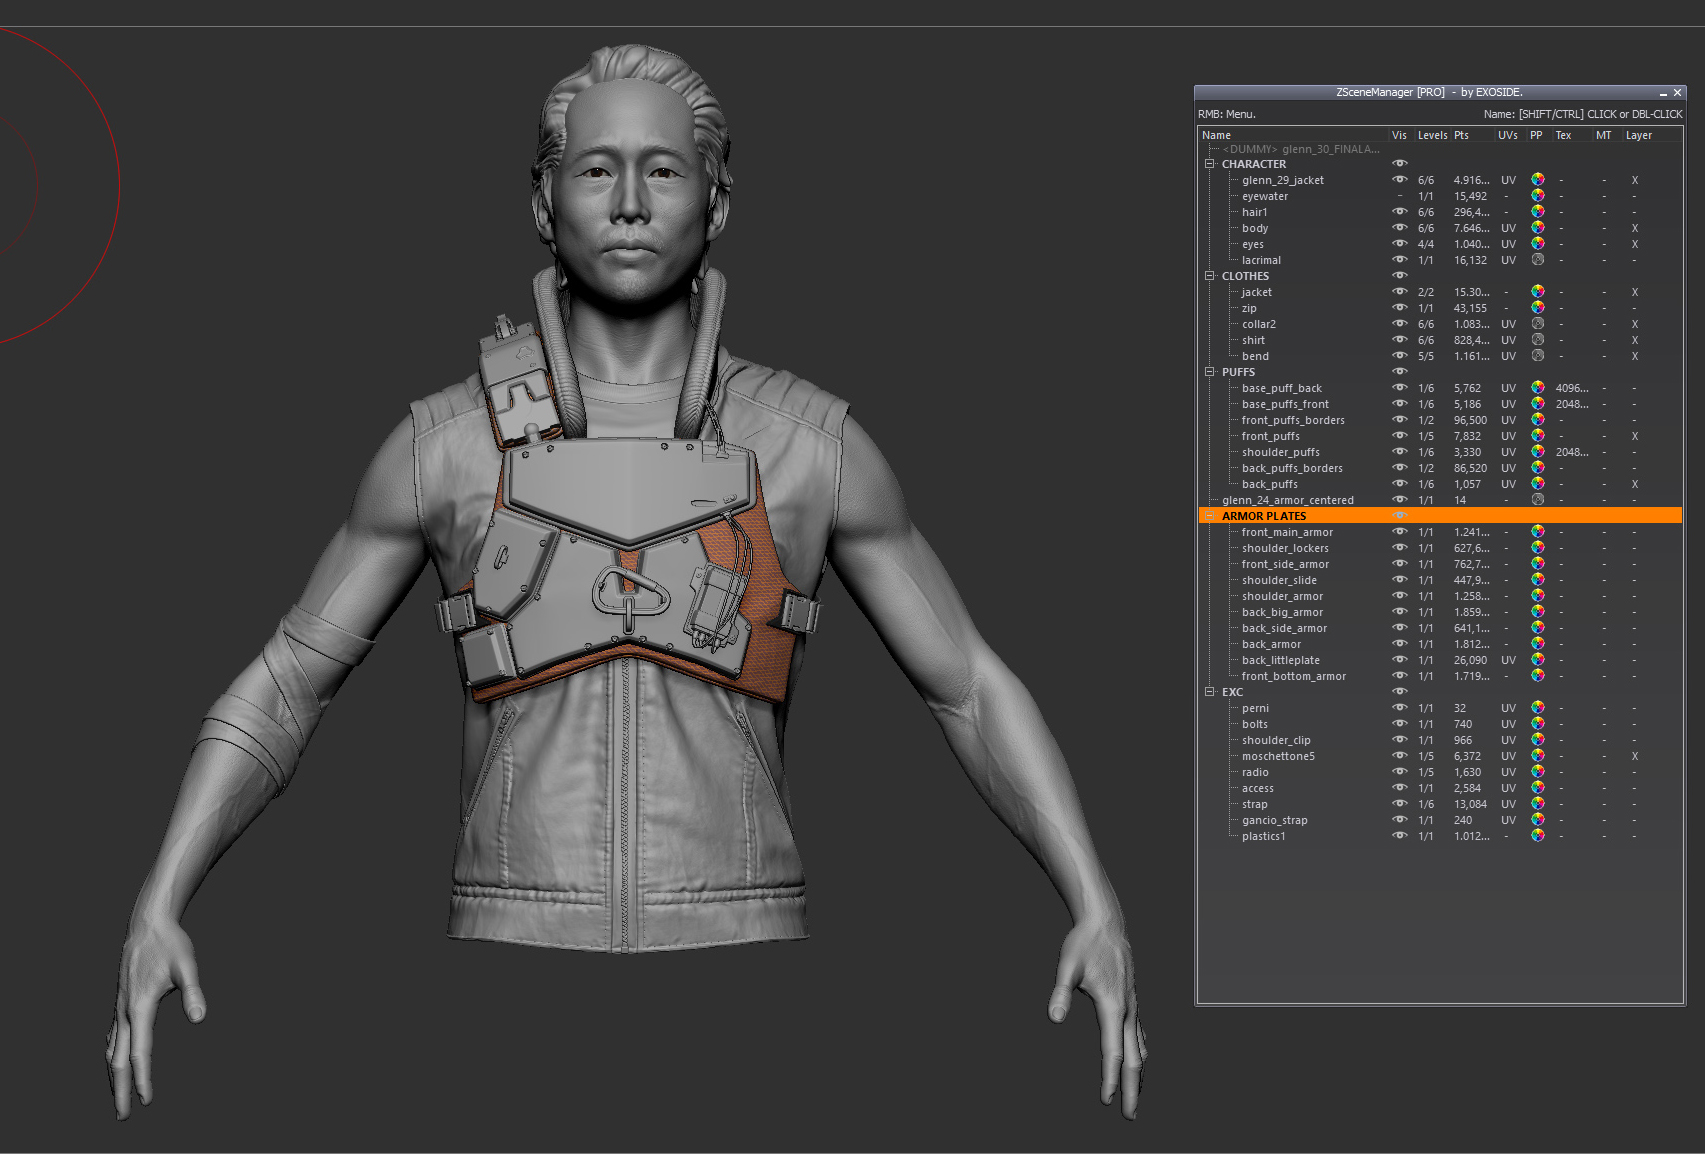Select the back_side_armor subtool

(x=1284, y=628)
